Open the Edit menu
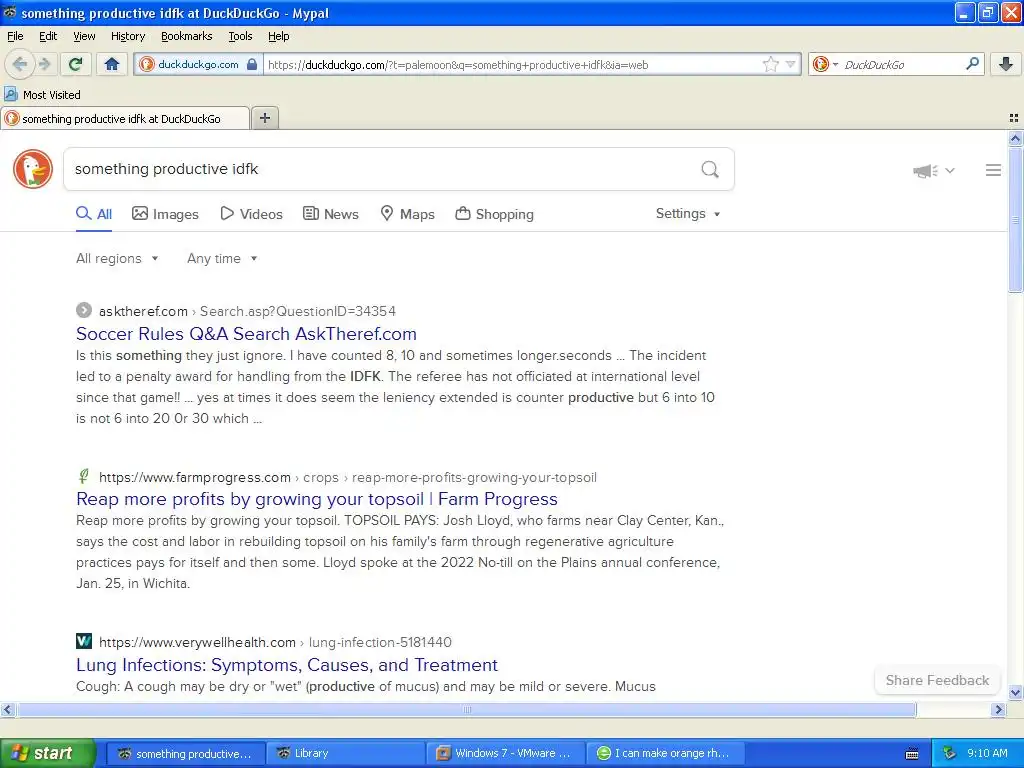 [x=48, y=36]
